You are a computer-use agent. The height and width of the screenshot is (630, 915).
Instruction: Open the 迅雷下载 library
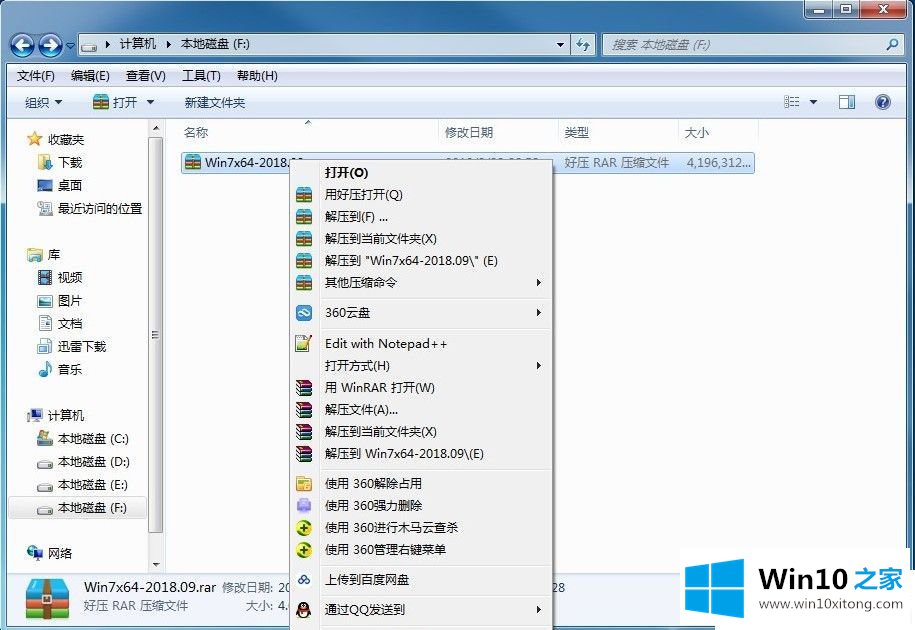(x=72, y=346)
